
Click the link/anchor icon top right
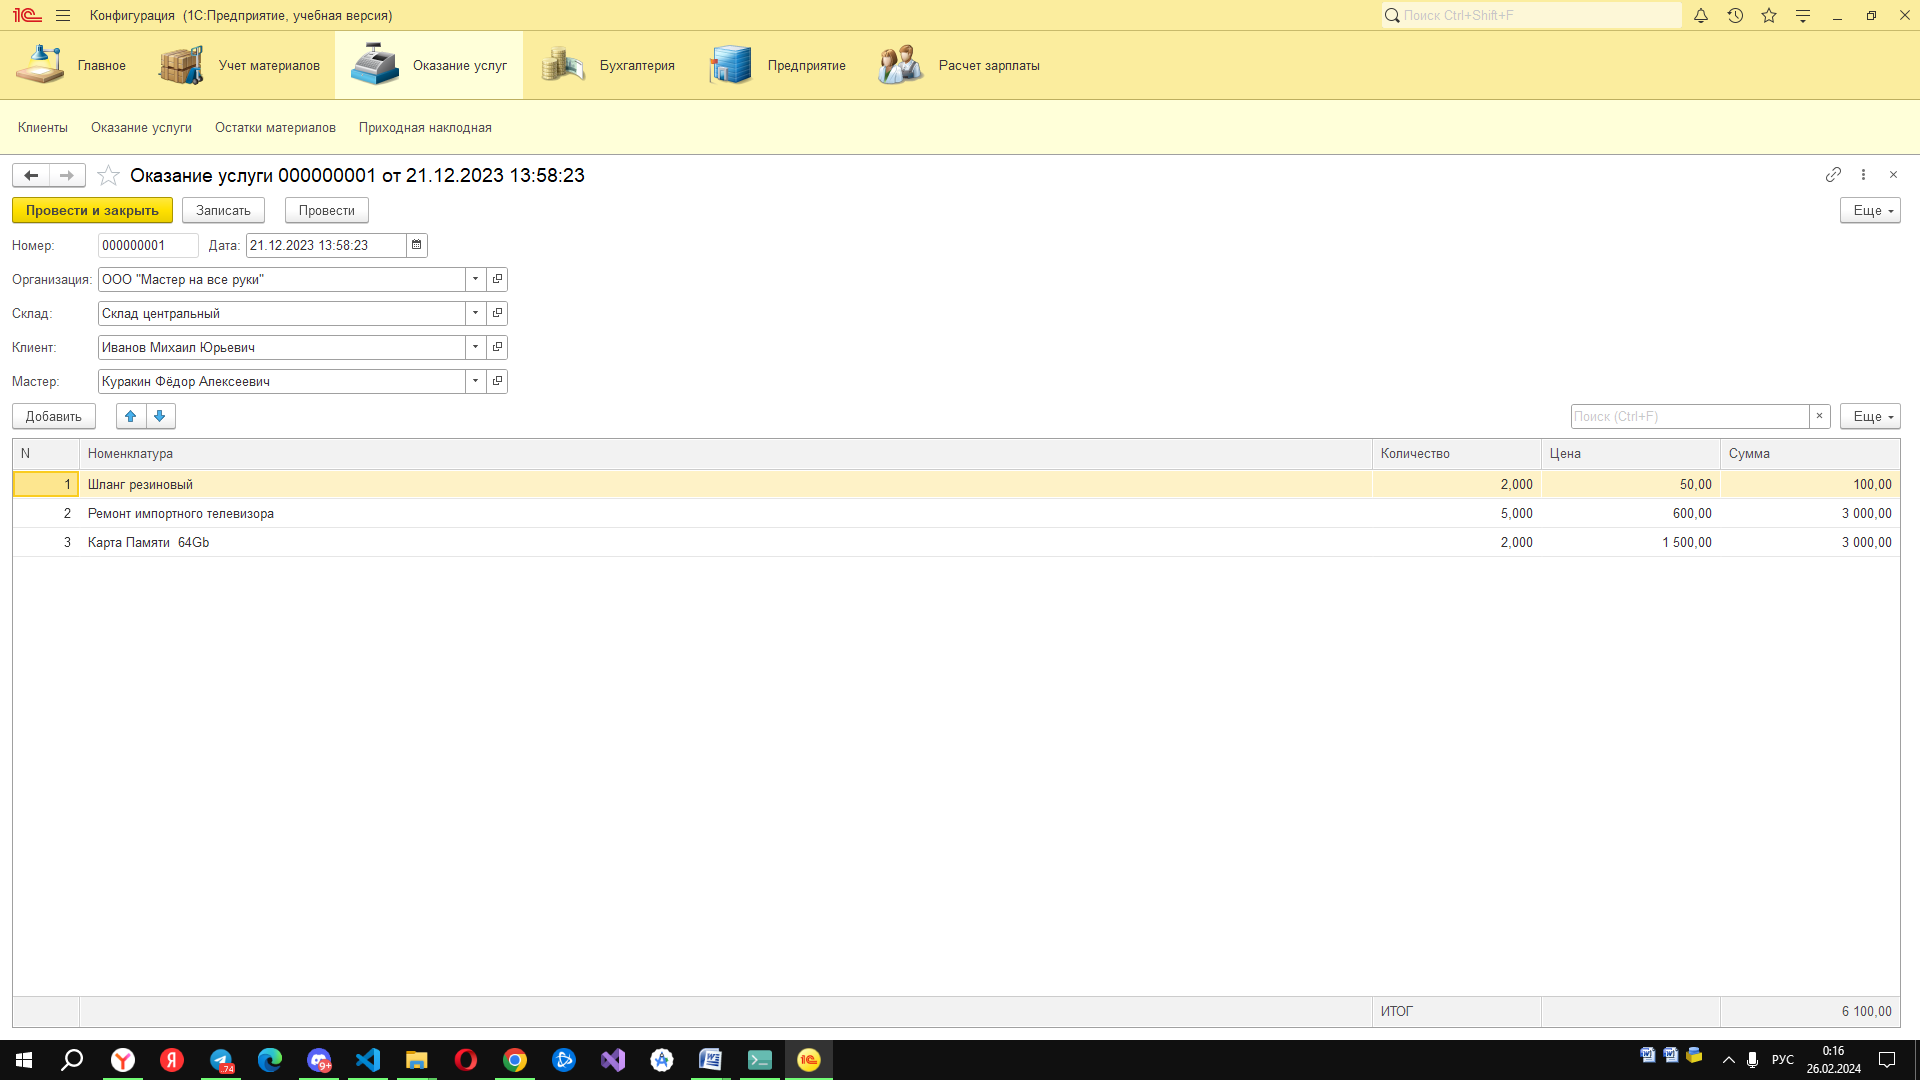(x=1833, y=174)
